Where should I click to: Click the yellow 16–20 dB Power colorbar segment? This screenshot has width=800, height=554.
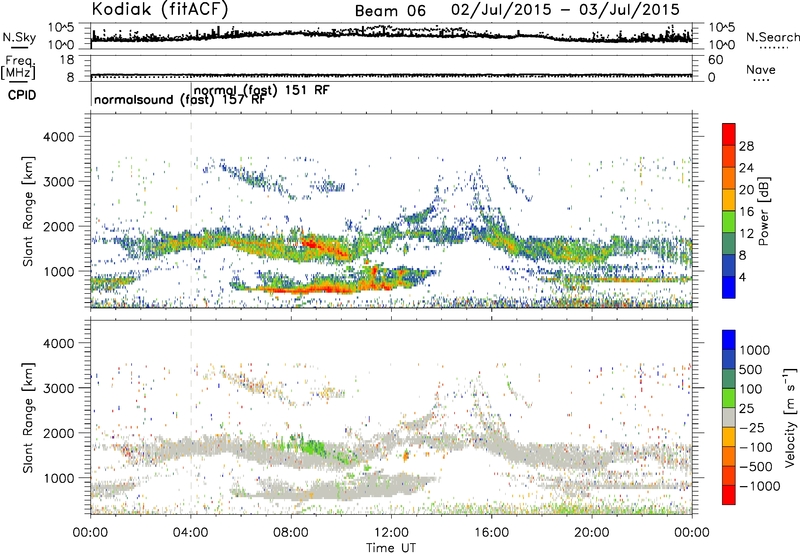[729, 200]
